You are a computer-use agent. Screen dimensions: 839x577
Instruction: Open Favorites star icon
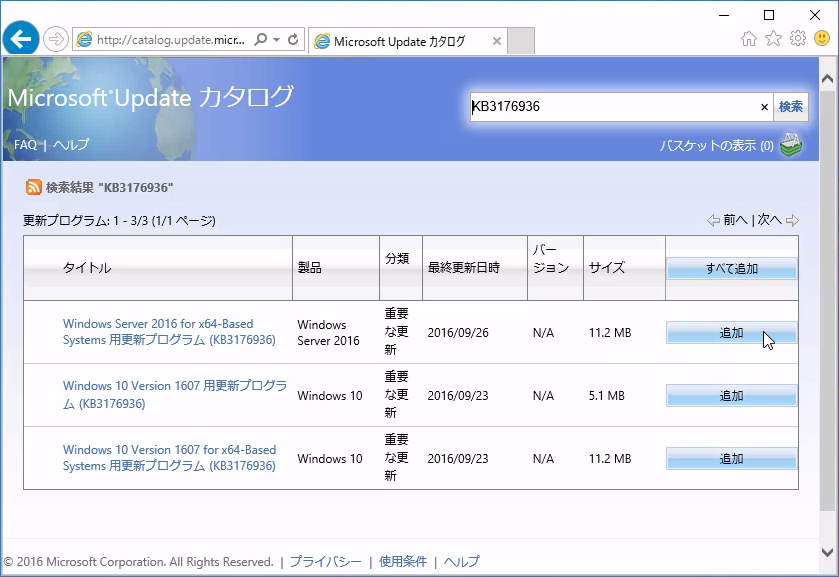click(x=773, y=39)
